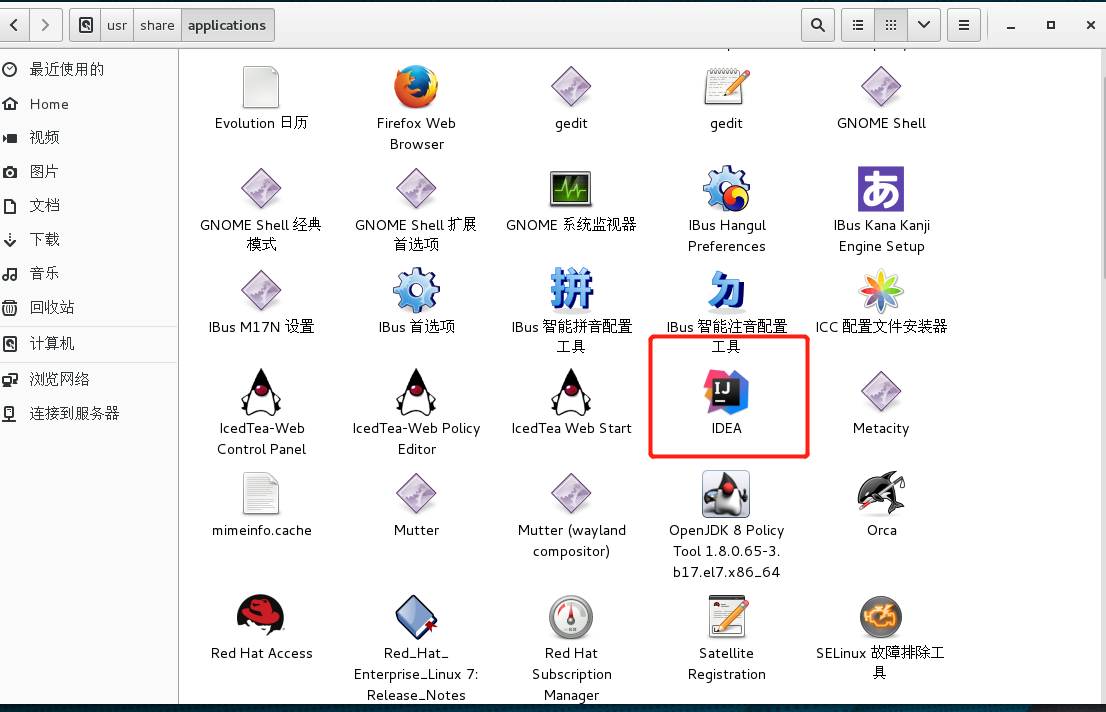Click the gedit icon with notepad and pencil
This screenshot has width=1106, height=712.
pyautogui.click(x=727, y=87)
